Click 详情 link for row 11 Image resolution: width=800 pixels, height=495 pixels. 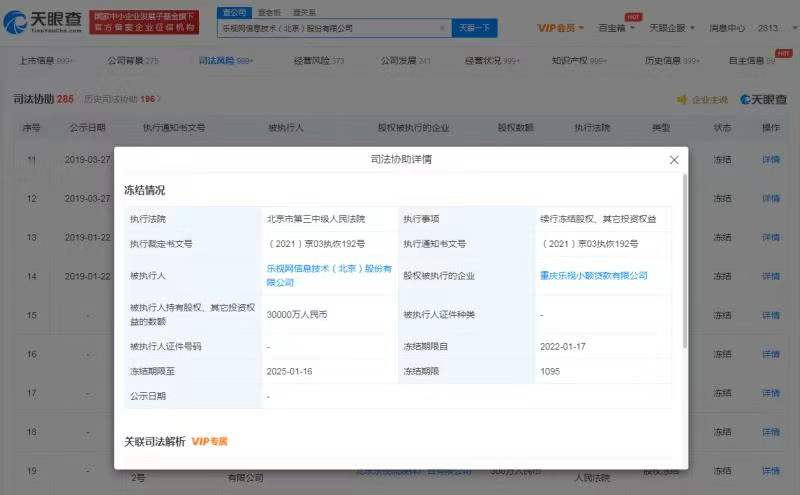[770, 160]
